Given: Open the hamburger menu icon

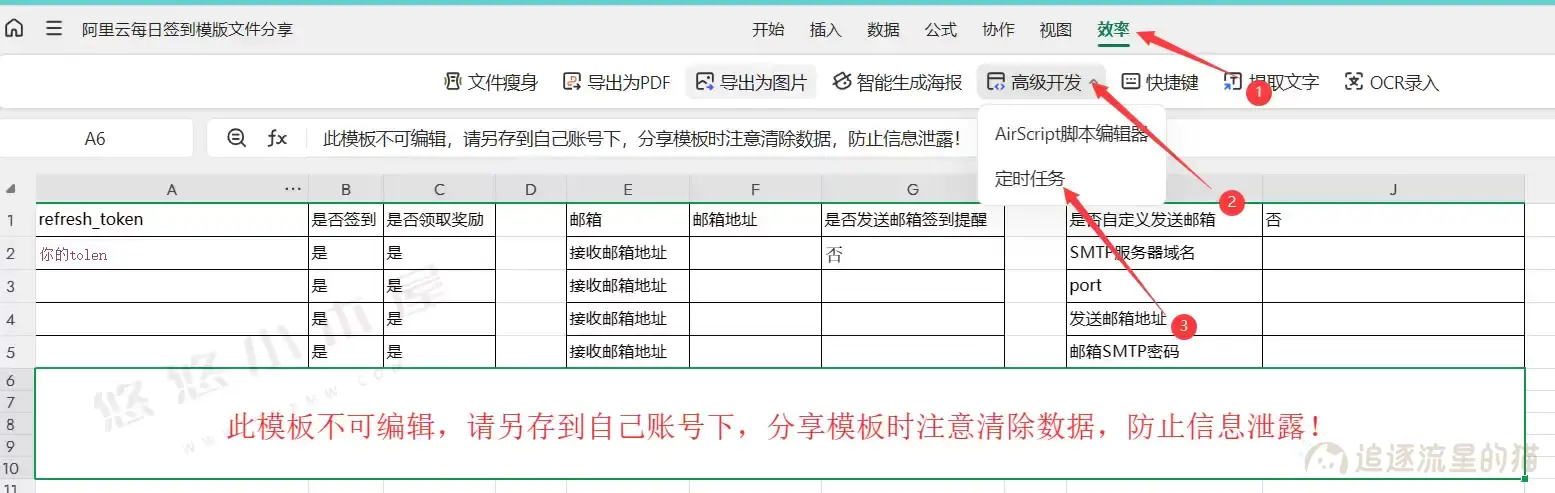Looking at the screenshot, I should tap(54, 29).
